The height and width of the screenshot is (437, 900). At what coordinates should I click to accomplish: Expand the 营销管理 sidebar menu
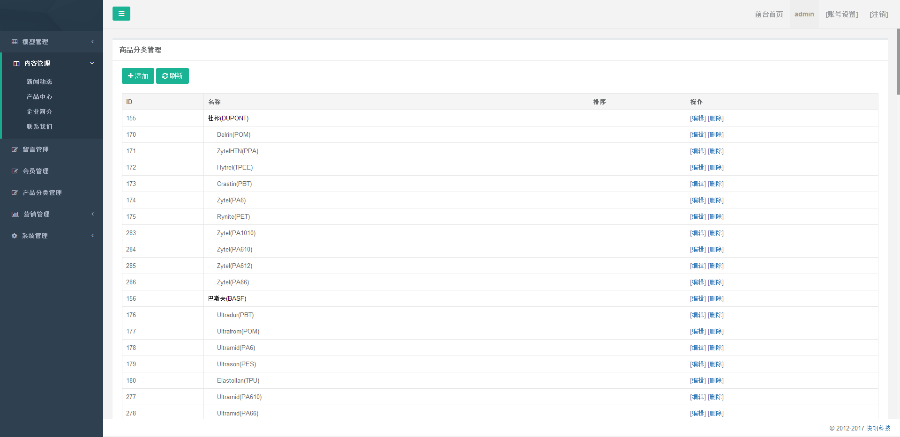(50, 214)
